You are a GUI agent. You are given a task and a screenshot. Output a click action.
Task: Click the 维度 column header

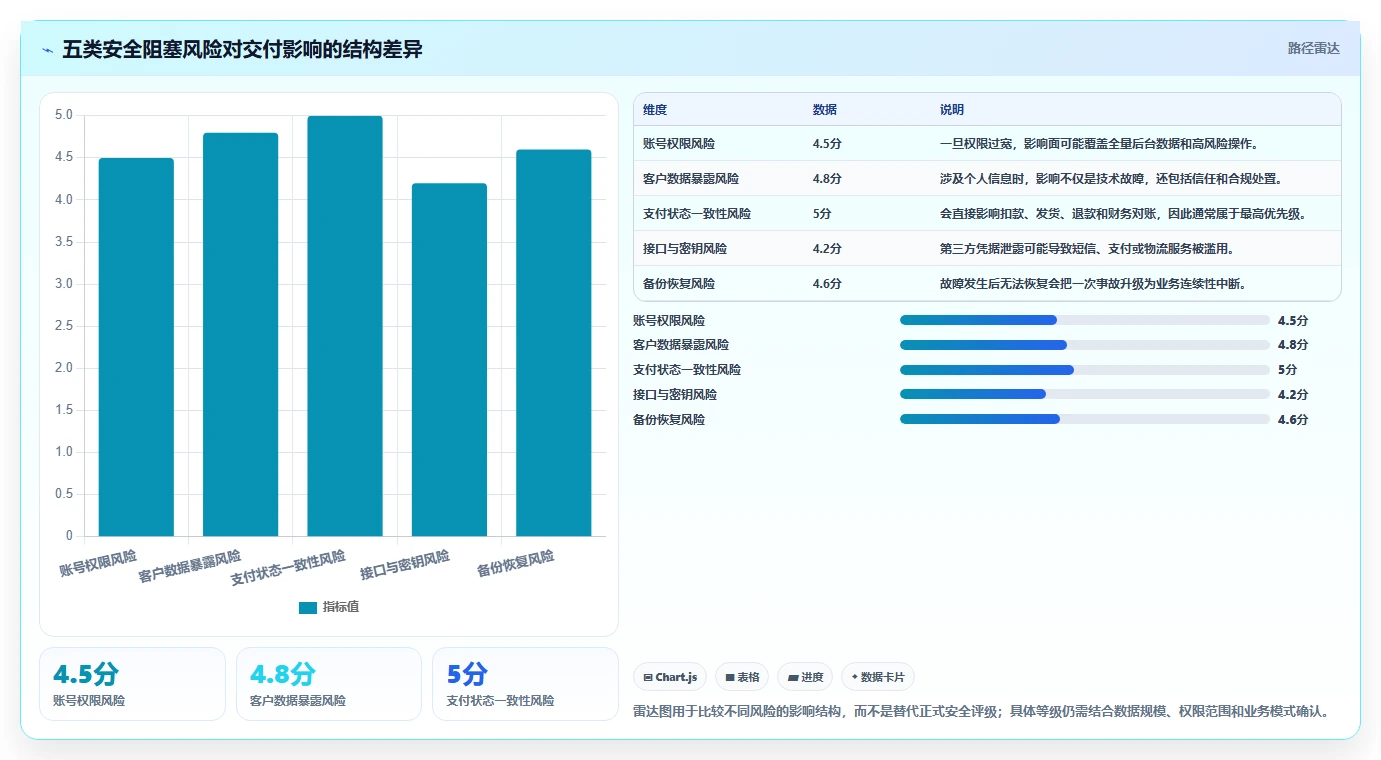[655, 110]
